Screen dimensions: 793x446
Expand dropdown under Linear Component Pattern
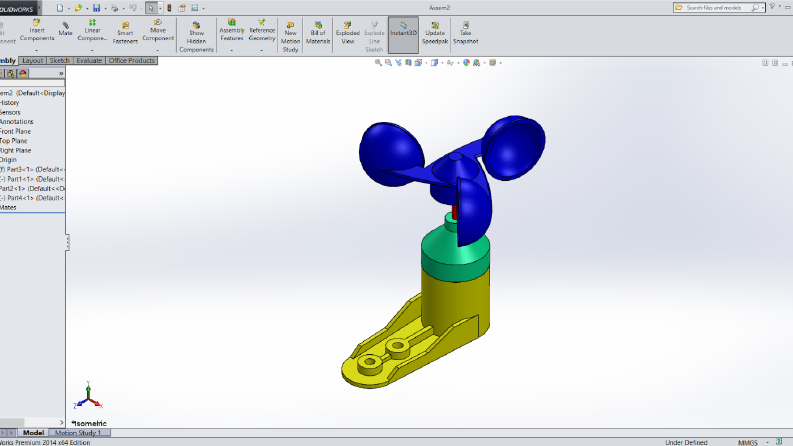pos(92,50)
